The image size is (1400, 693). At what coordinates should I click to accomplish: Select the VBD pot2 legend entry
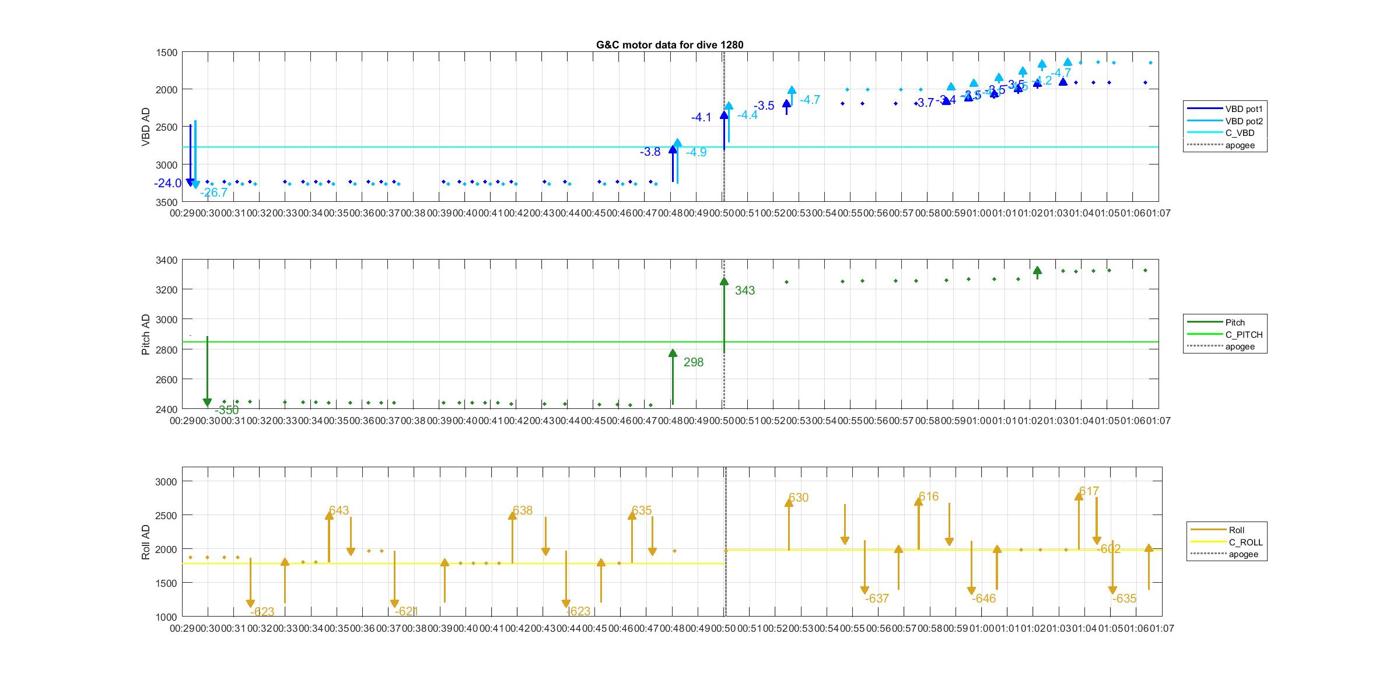1245,121
